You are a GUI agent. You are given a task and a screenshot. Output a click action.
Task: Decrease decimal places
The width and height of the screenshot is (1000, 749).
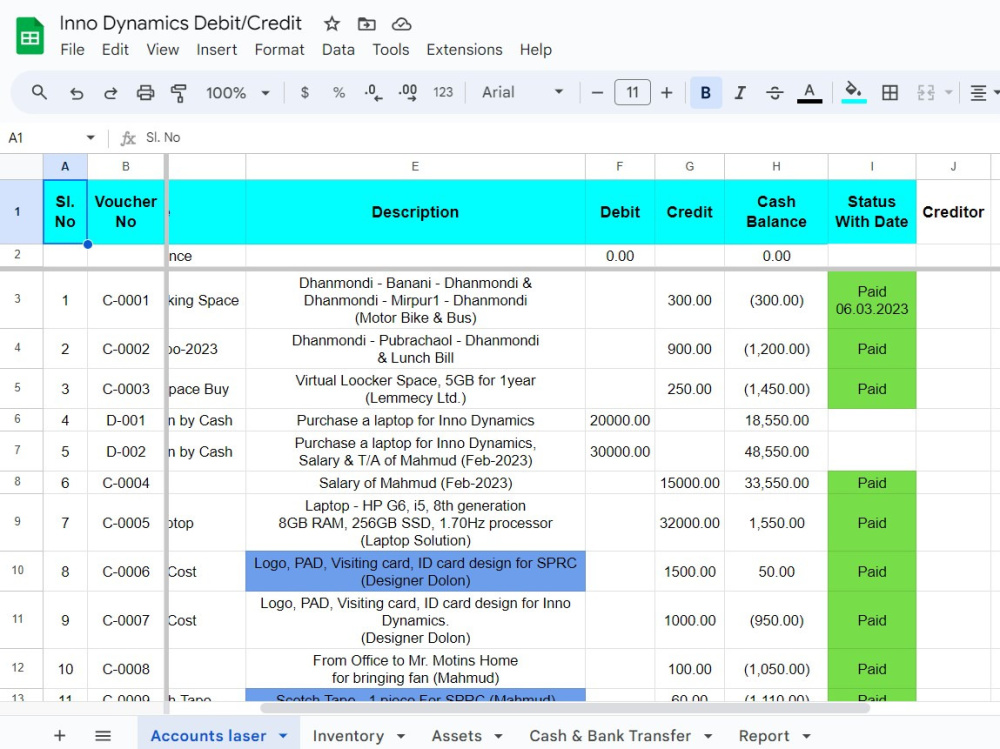[x=373, y=93]
